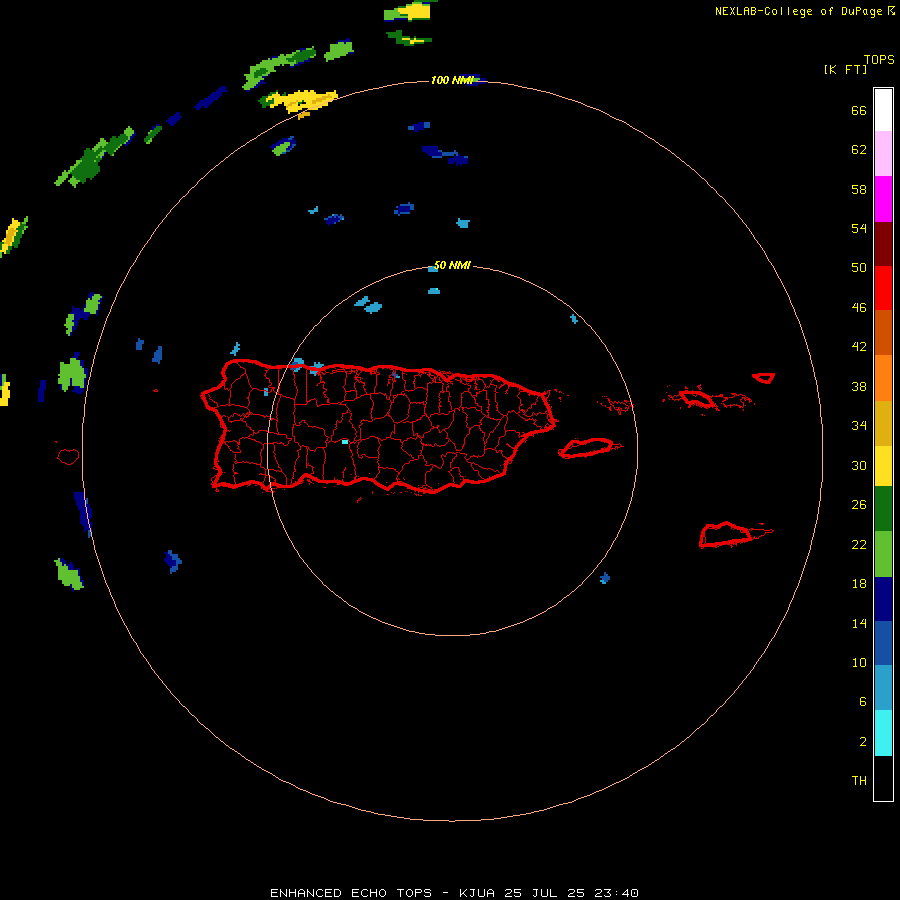
Task: Click the black threshold legend segment
Action: [x=883, y=778]
